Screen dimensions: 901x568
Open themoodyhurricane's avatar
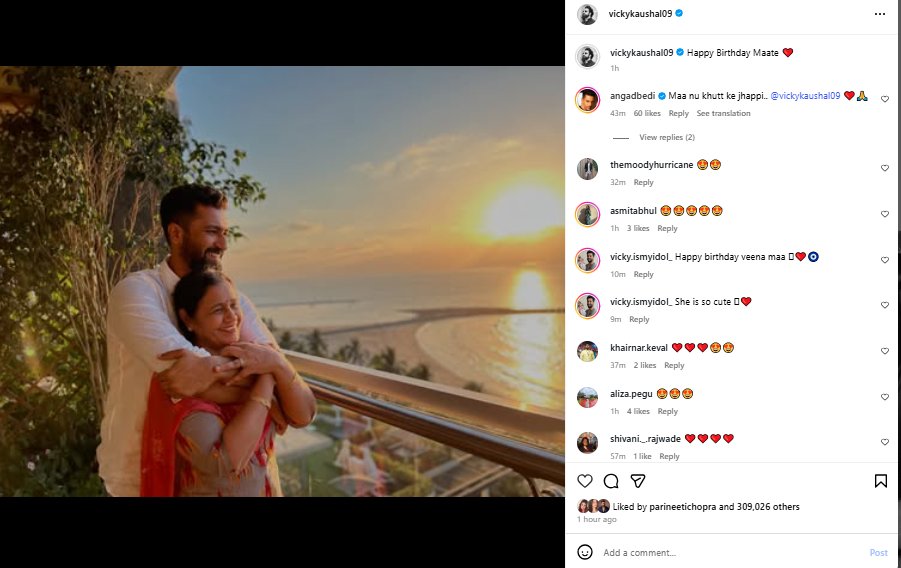[587, 169]
